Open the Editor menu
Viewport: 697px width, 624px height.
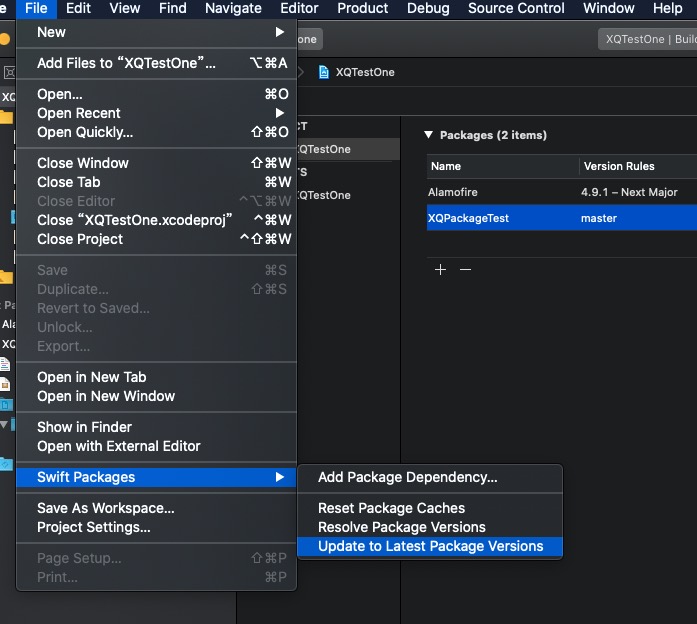[x=299, y=8]
